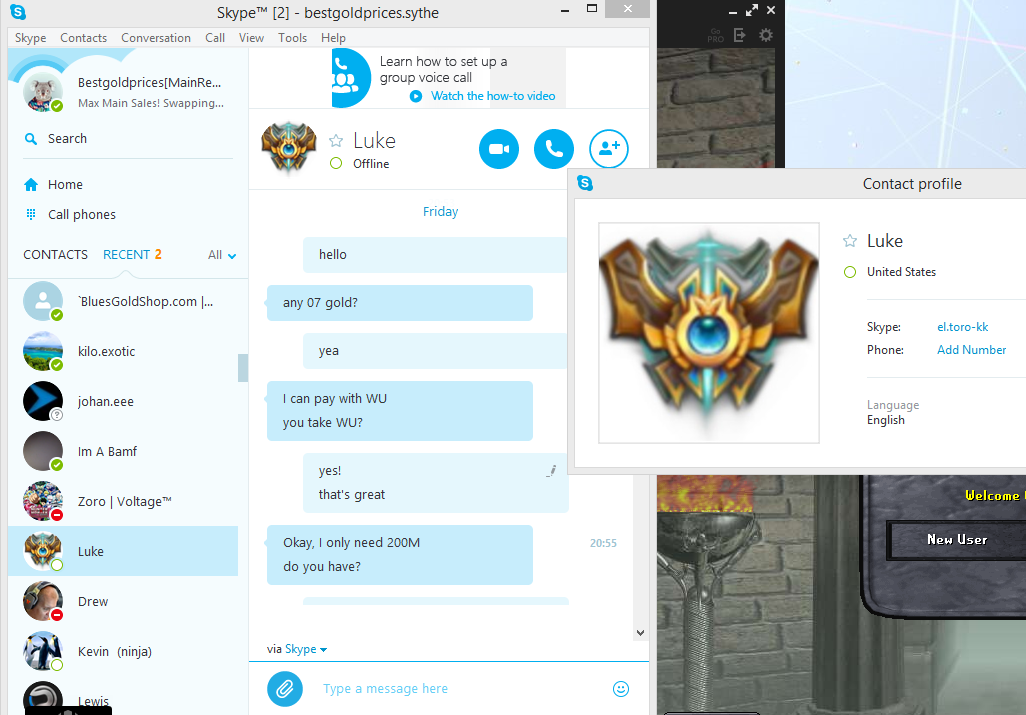The height and width of the screenshot is (715, 1026).
Task: Open the 'All' contacts filter dropdown
Action: 222,255
